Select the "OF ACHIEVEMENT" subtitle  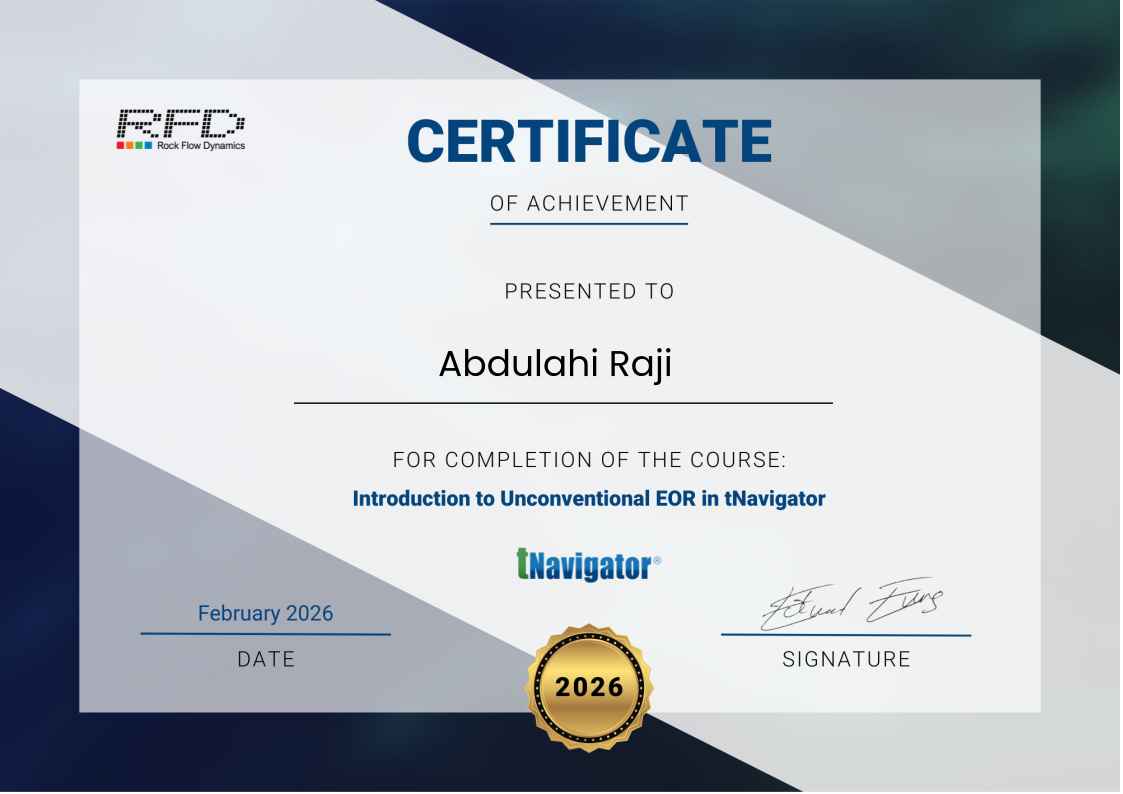(589, 203)
